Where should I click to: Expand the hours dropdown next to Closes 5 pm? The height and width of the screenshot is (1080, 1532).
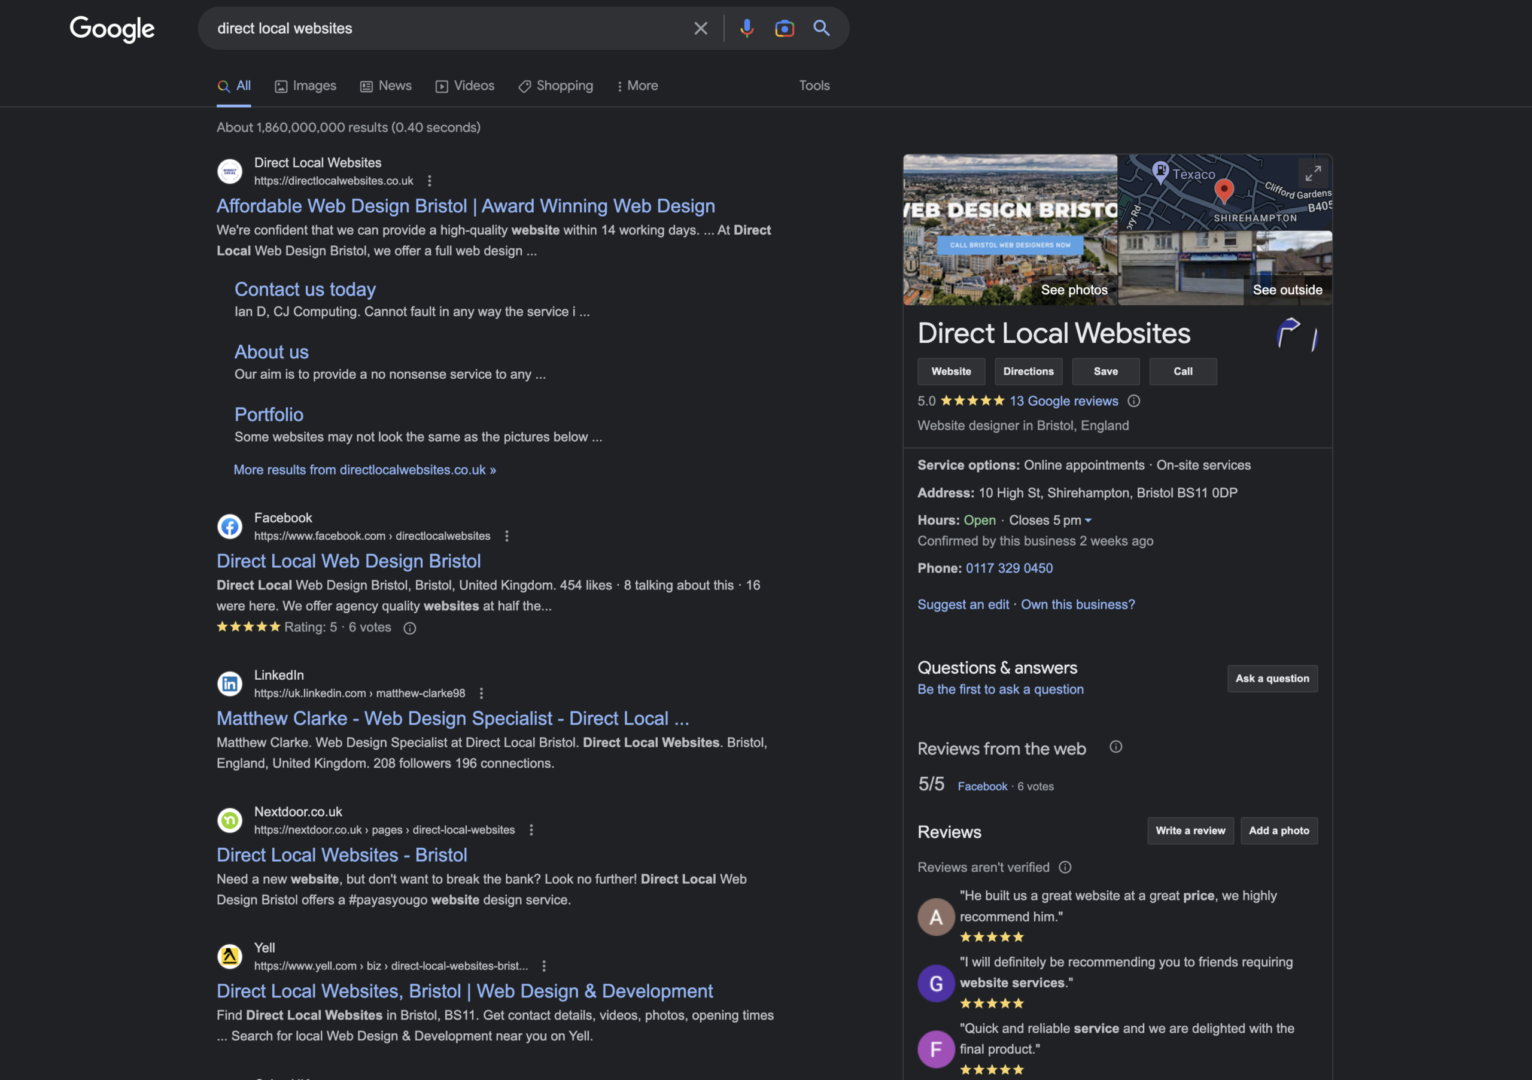1088,521
